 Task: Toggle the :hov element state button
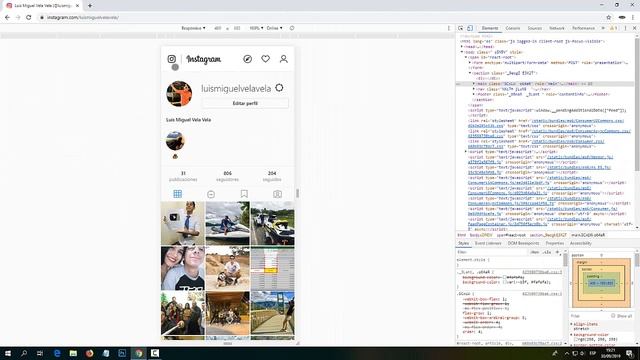534,252
